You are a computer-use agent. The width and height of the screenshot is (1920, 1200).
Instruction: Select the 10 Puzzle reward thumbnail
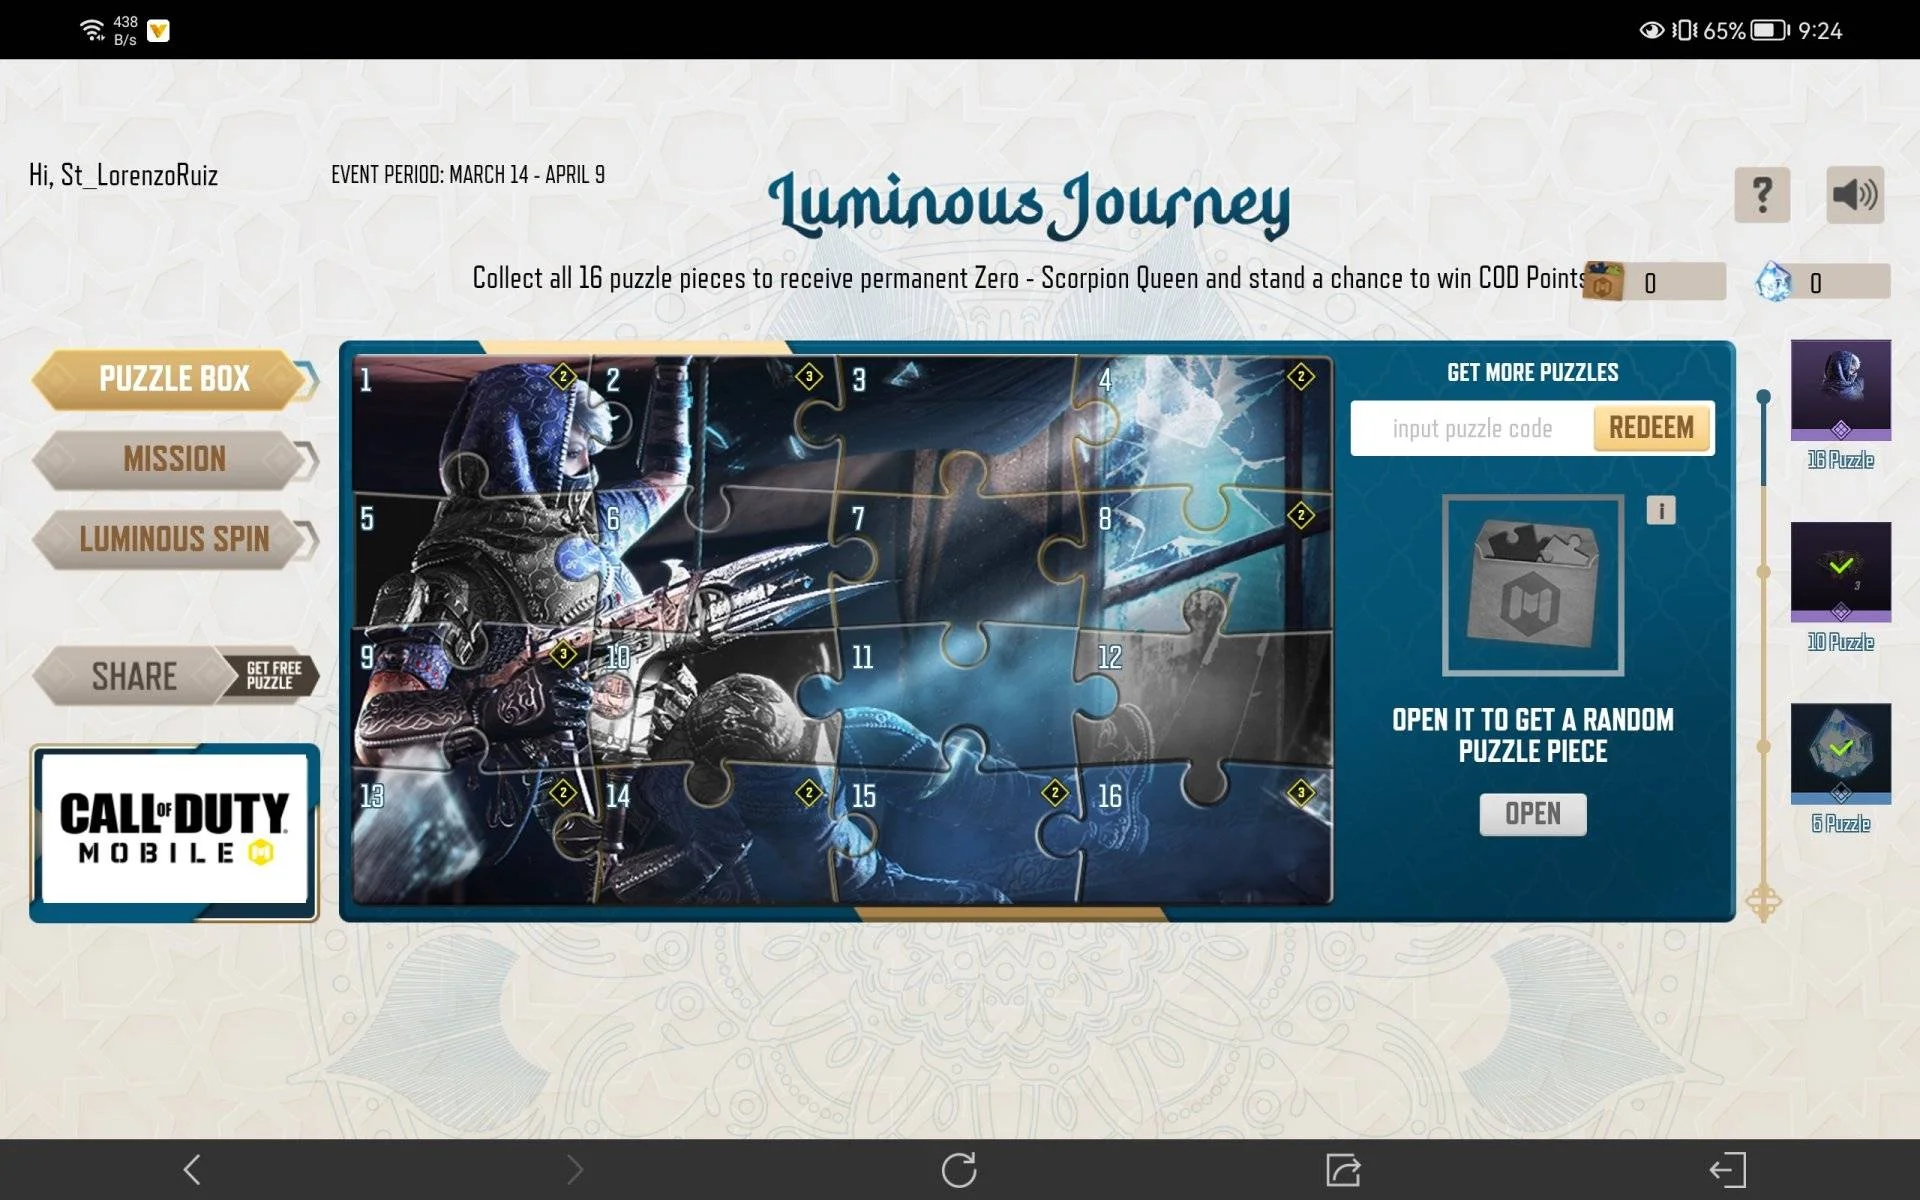pos(1841,572)
